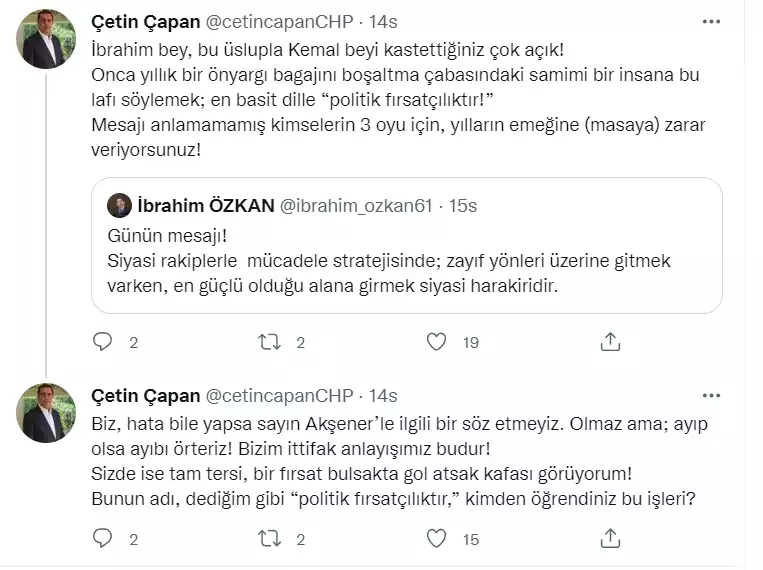Click the 15s timestamp on the quoted tweet
The image size is (763, 570).
click(x=462, y=206)
